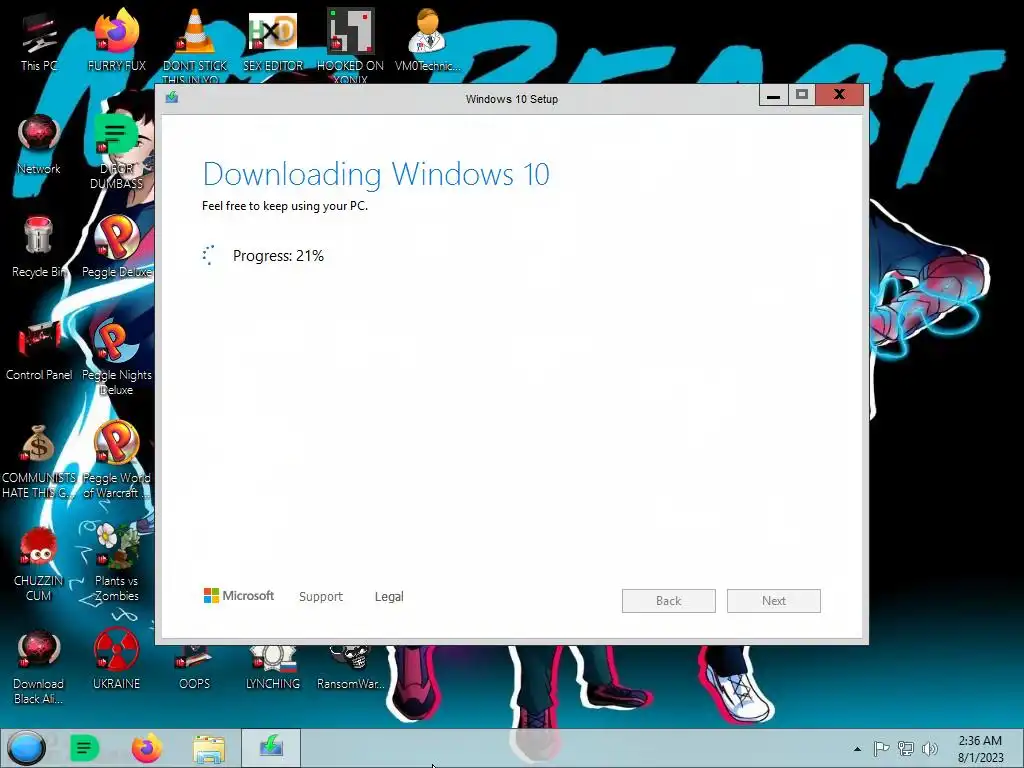Click the Windows 10 Setup title bar icon

coord(172,97)
